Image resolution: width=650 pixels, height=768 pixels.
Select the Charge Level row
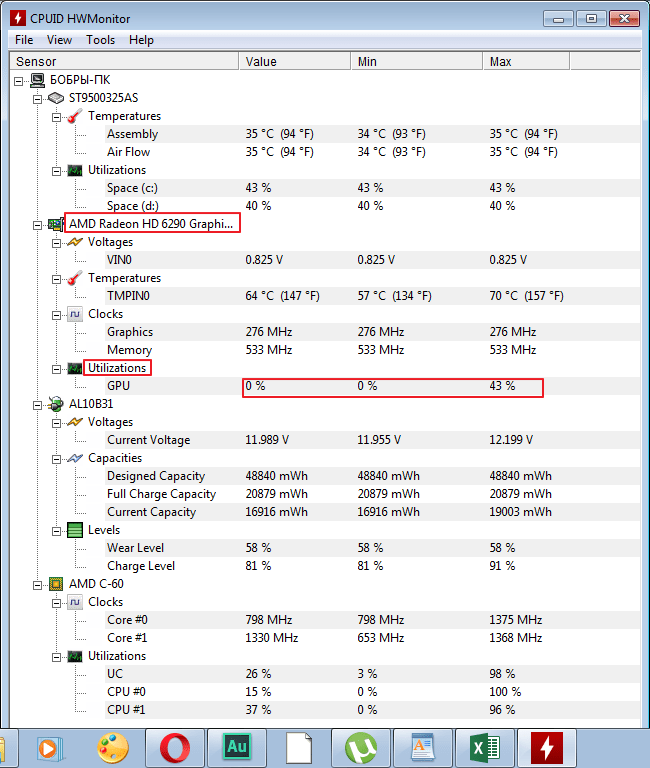coord(372,566)
